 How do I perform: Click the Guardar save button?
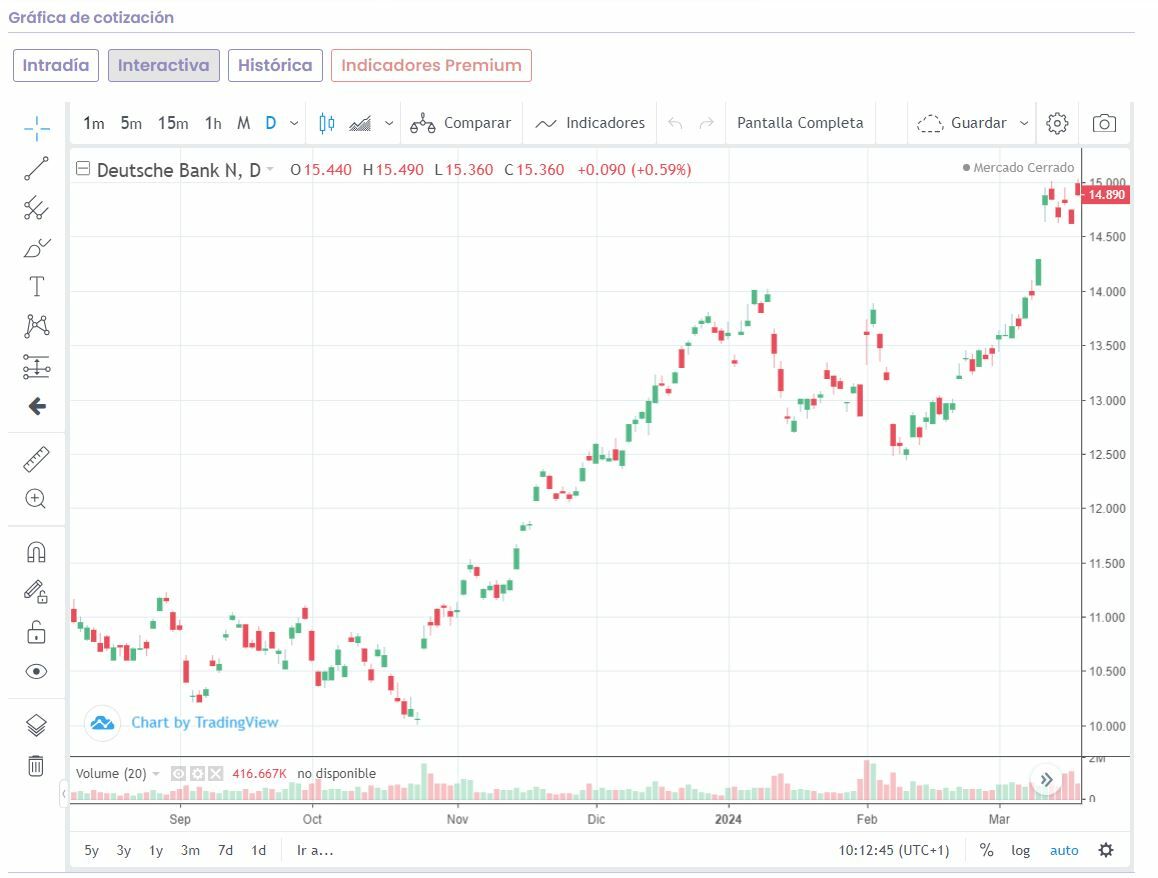[962, 123]
